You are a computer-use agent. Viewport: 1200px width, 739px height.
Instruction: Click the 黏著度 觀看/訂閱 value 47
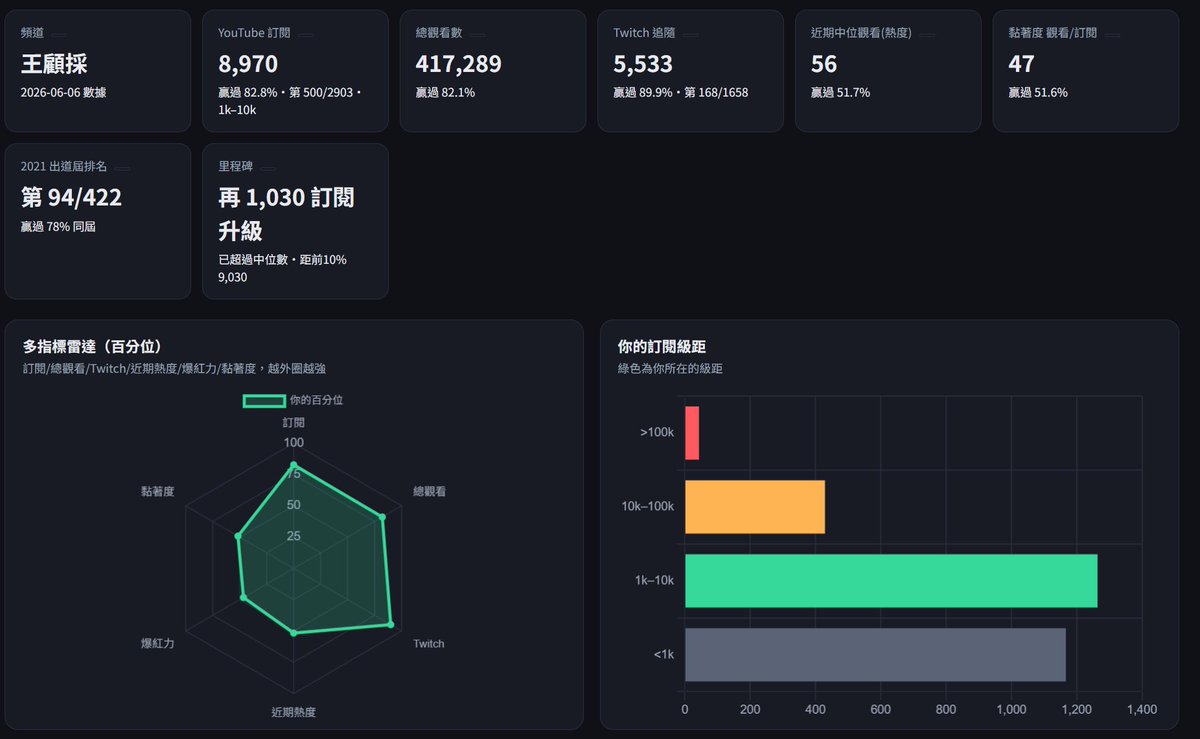pyautogui.click(x=1021, y=65)
